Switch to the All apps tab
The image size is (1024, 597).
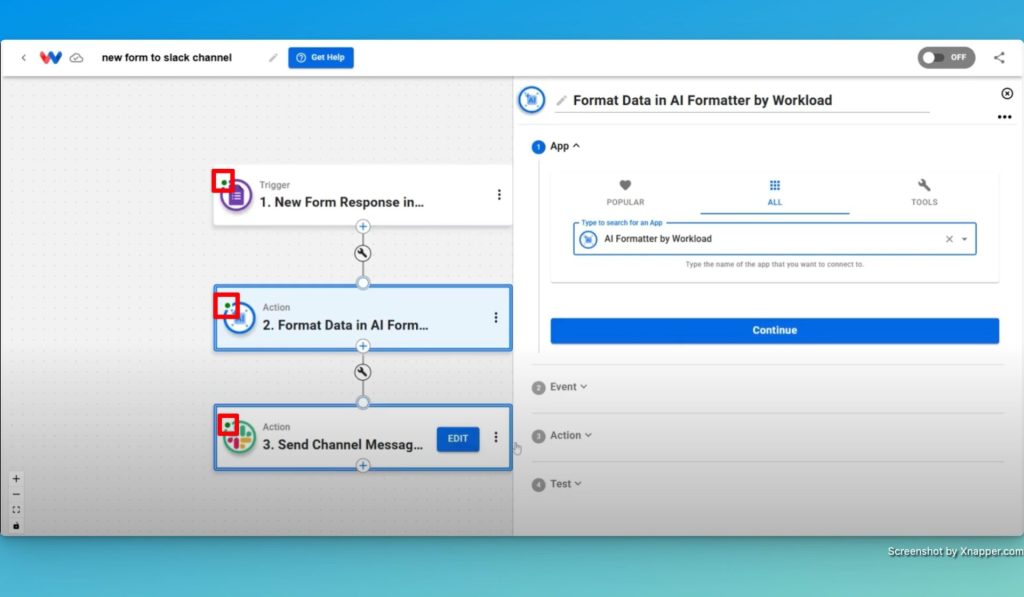pos(775,193)
